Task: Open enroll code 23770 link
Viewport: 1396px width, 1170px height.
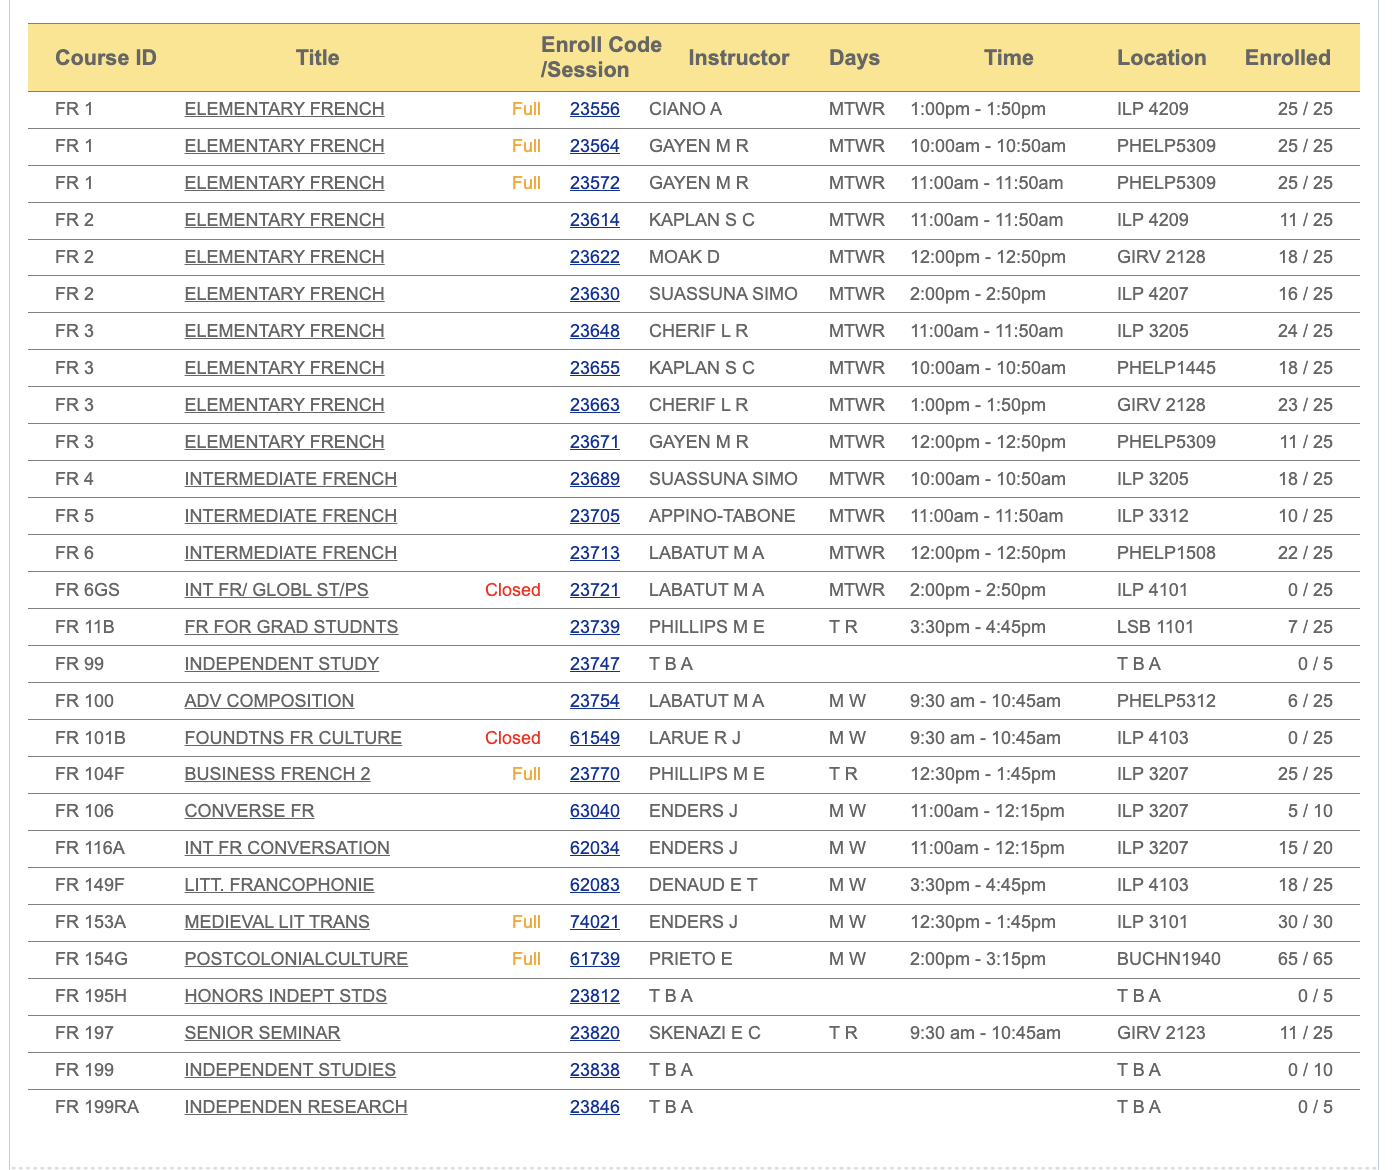Action: (594, 774)
